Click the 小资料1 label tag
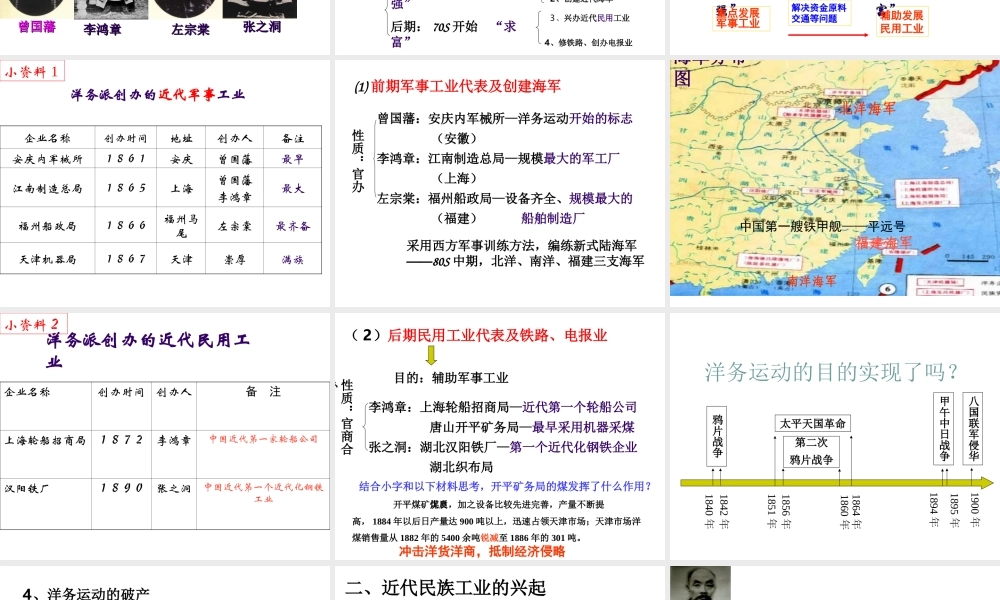This screenshot has height=600, width=1000. tap(32, 71)
